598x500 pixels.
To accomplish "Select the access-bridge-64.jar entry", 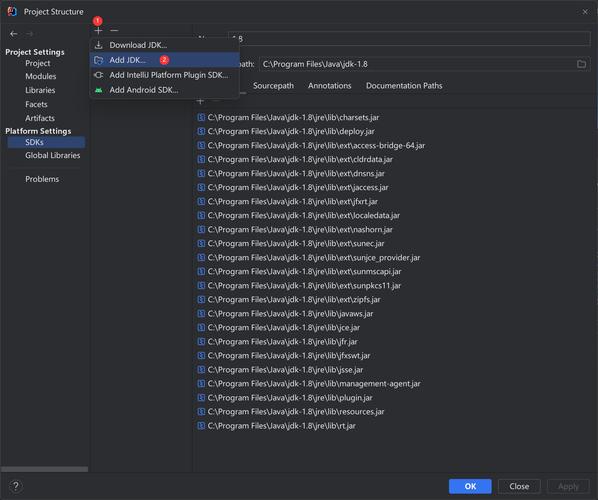I will pos(311,146).
